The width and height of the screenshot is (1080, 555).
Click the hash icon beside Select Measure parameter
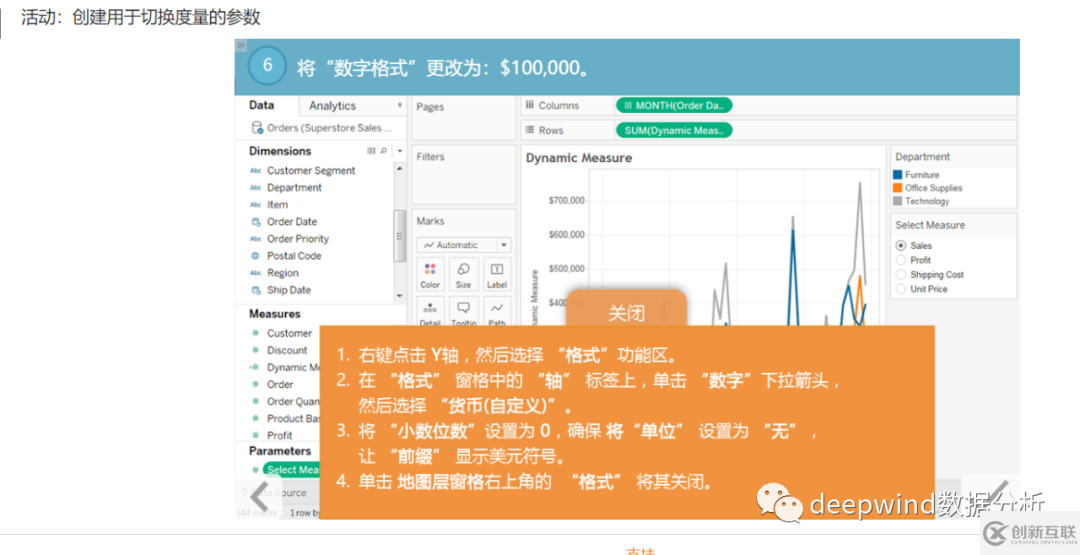tap(256, 470)
